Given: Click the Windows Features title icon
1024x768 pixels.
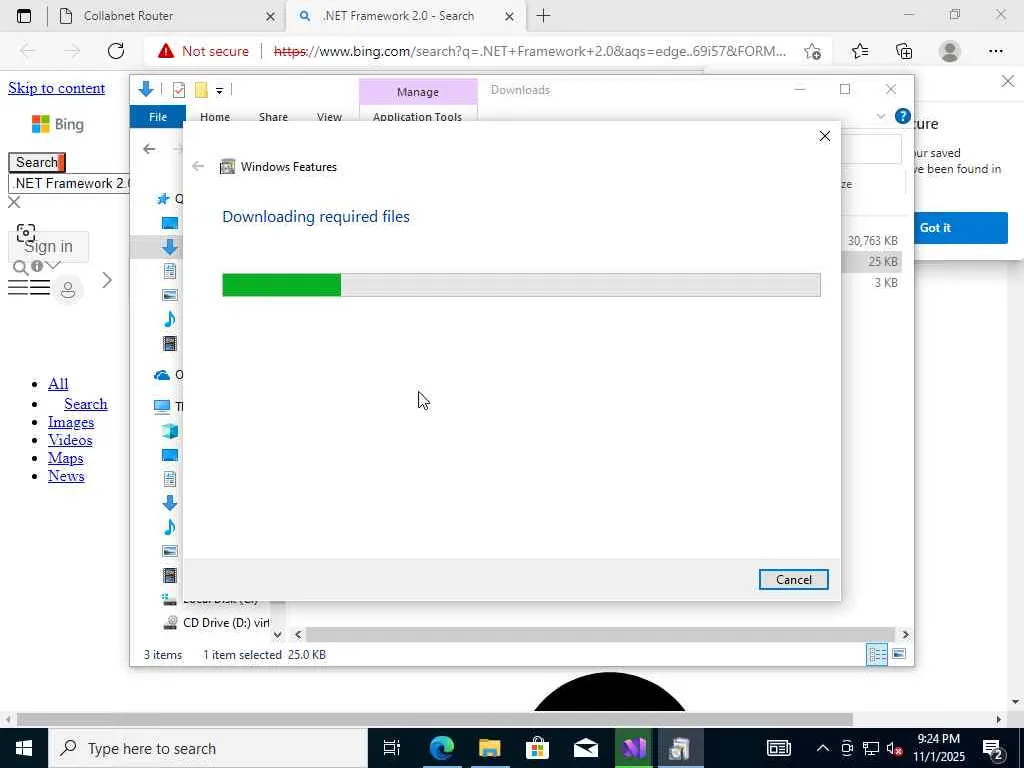Looking at the screenshot, I should tap(227, 167).
